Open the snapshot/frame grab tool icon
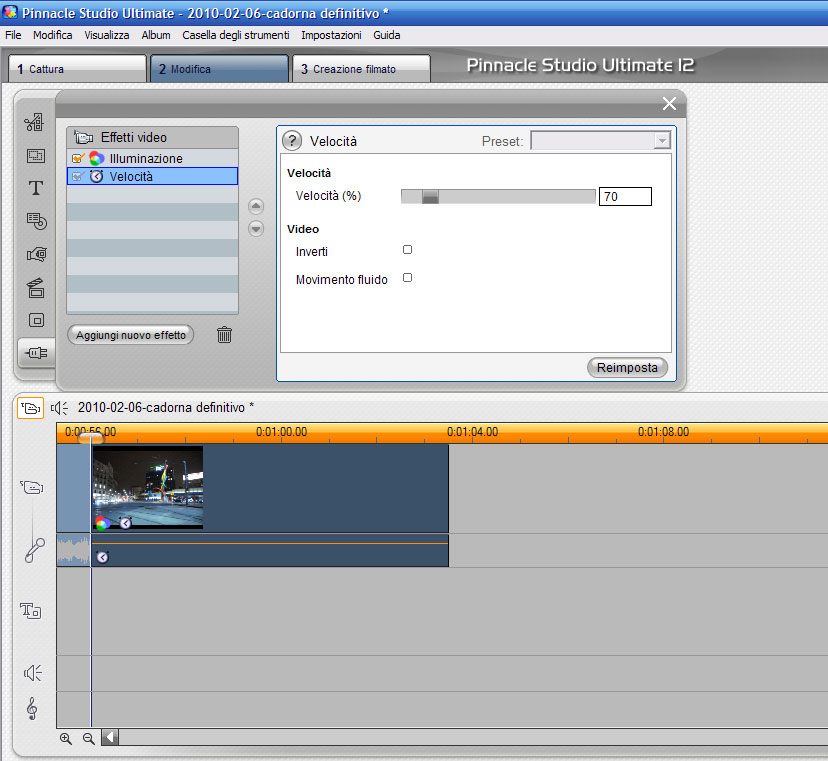The height and width of the screenshot is (761, 828). [x=36, y=156]
